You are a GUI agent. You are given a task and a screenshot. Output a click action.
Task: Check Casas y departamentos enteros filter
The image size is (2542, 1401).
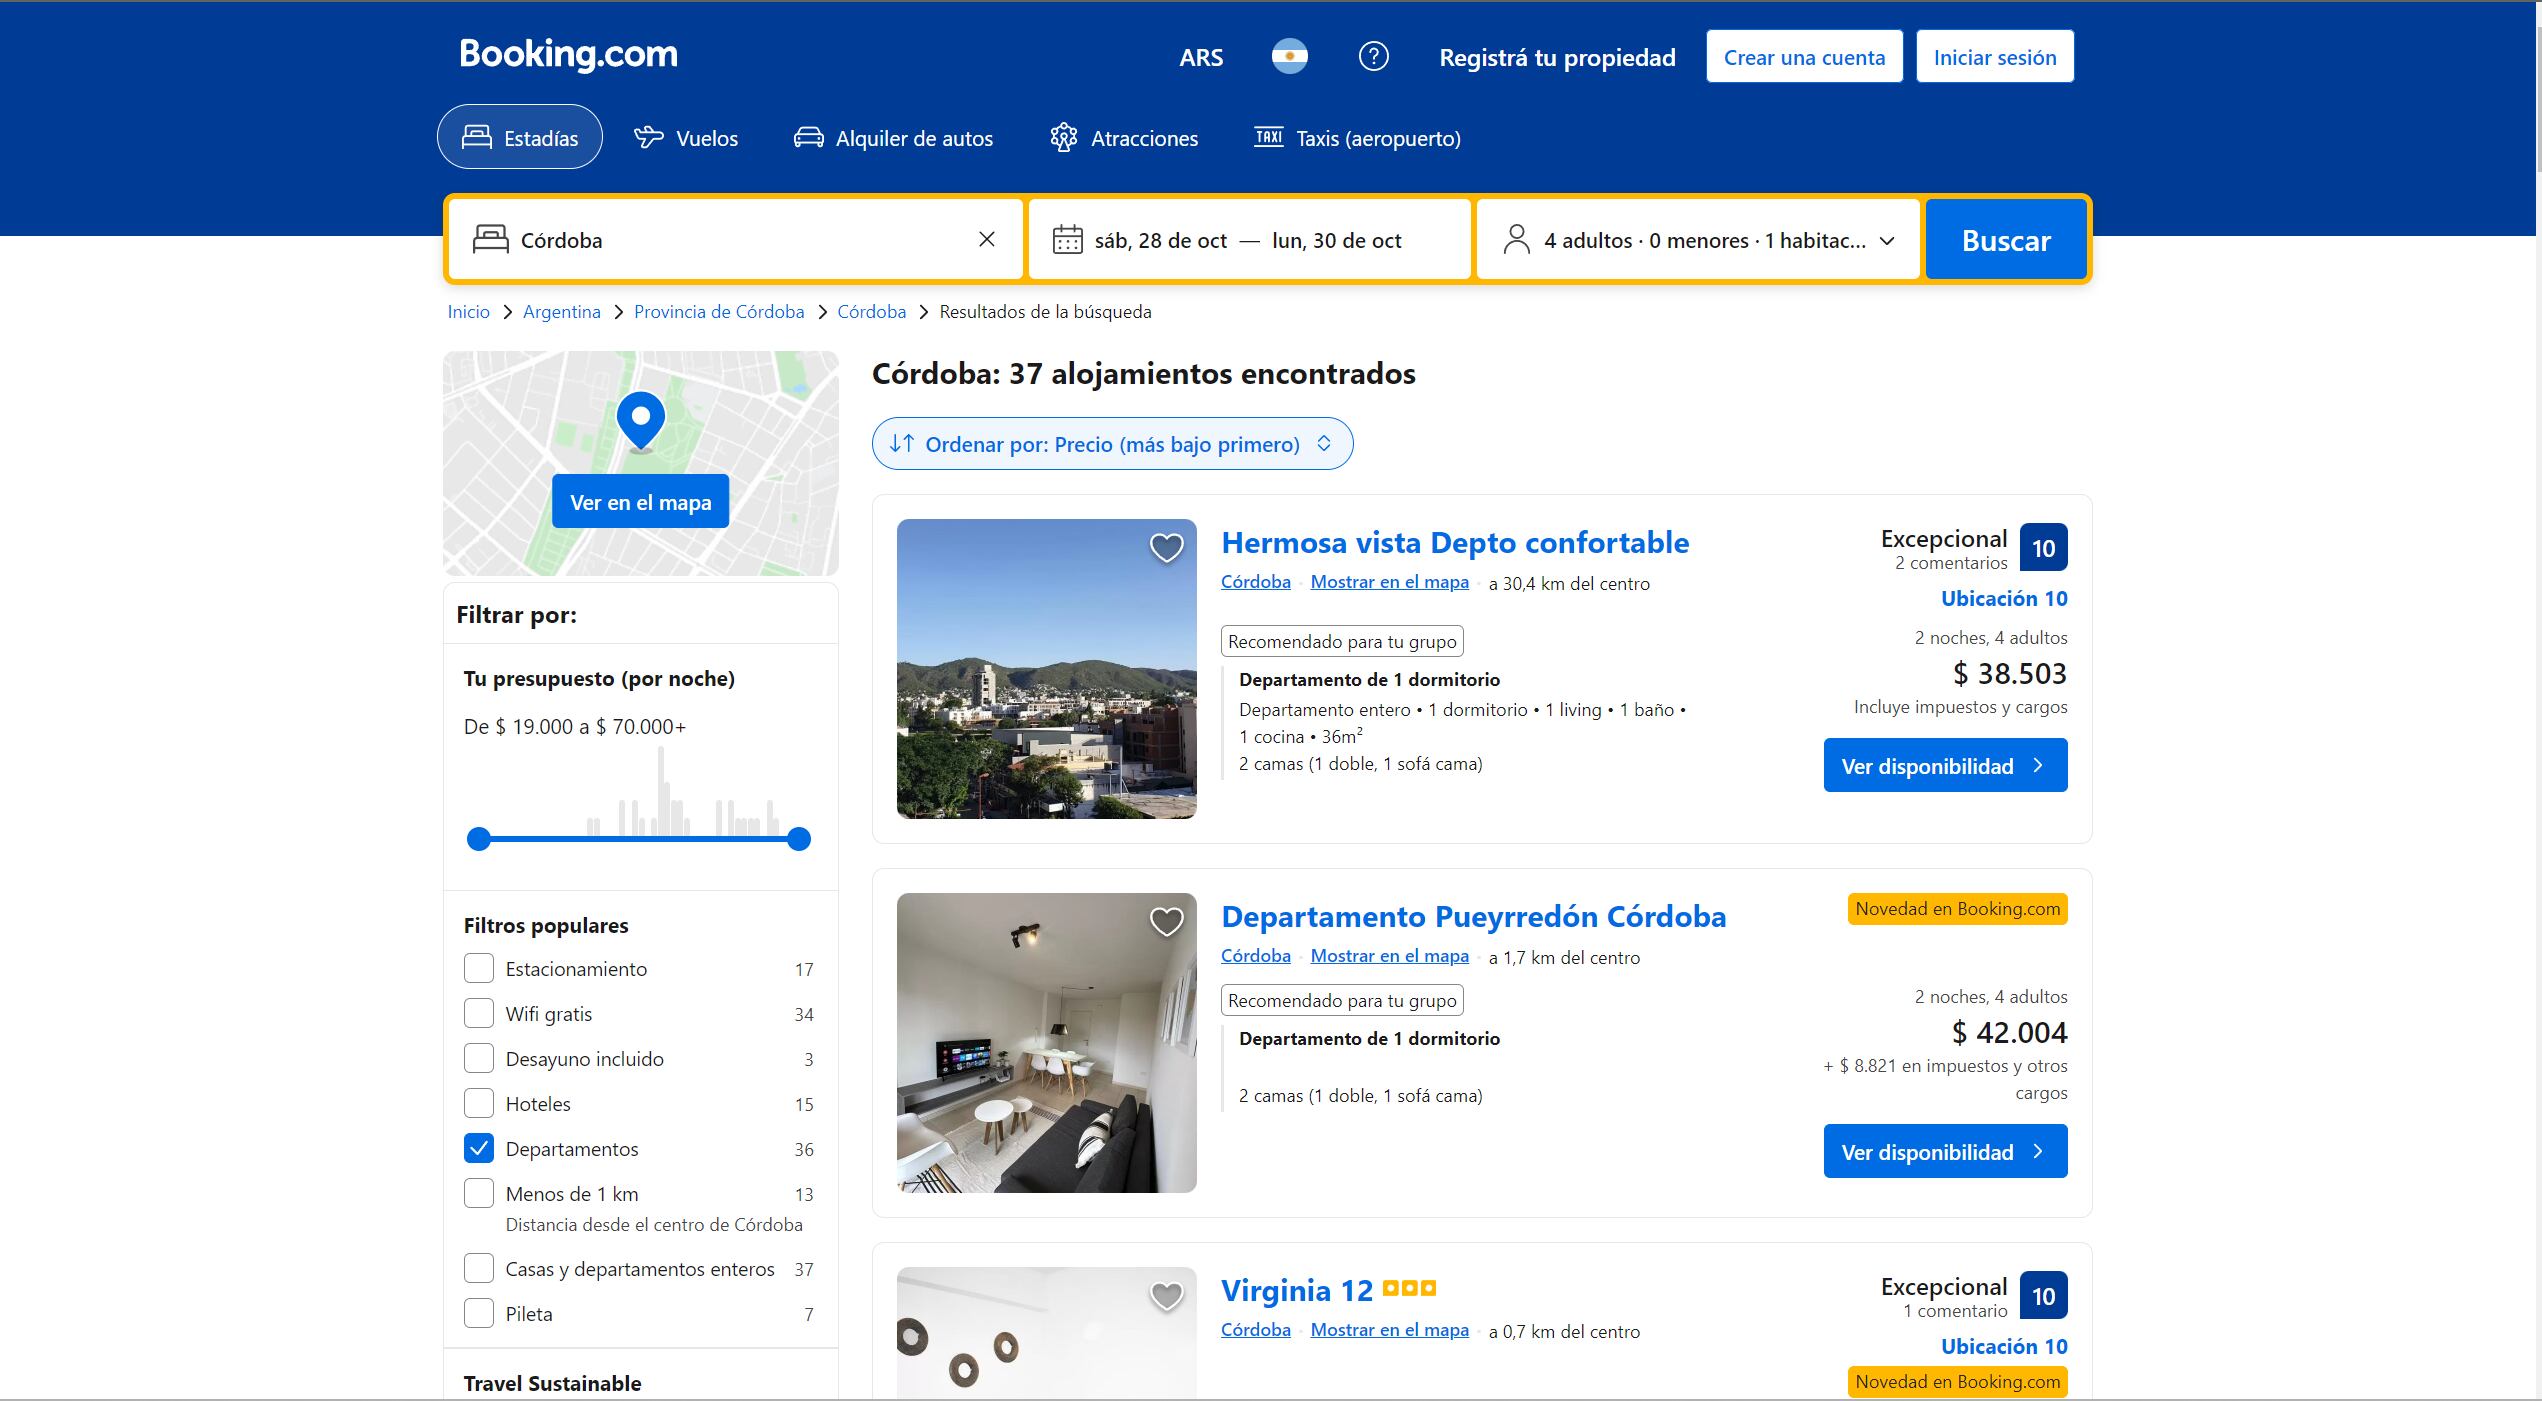tap(479, 1268)
